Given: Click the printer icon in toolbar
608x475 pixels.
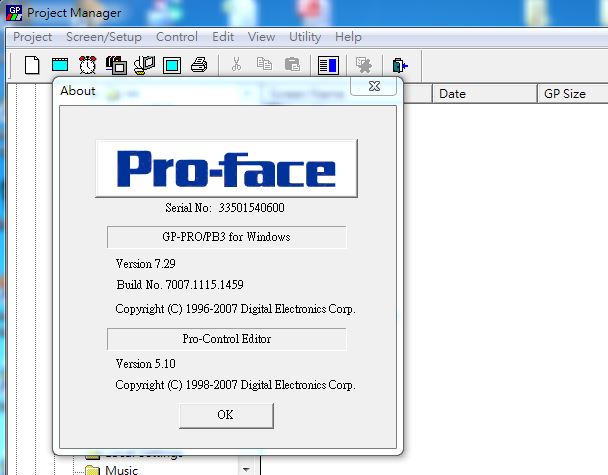Looking at the screenshot, I should pos(199,65).
